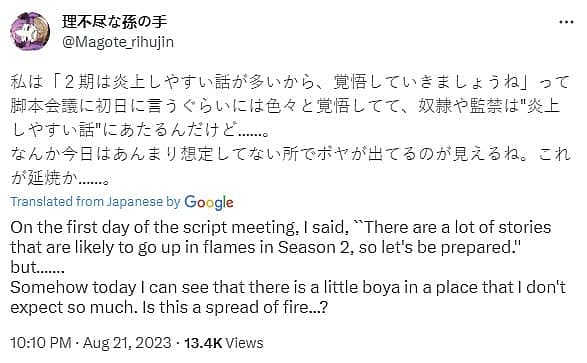Screen dimensions: 587x363
Task: View the 13.4K view count analytics
Action: tap(203, 343)
